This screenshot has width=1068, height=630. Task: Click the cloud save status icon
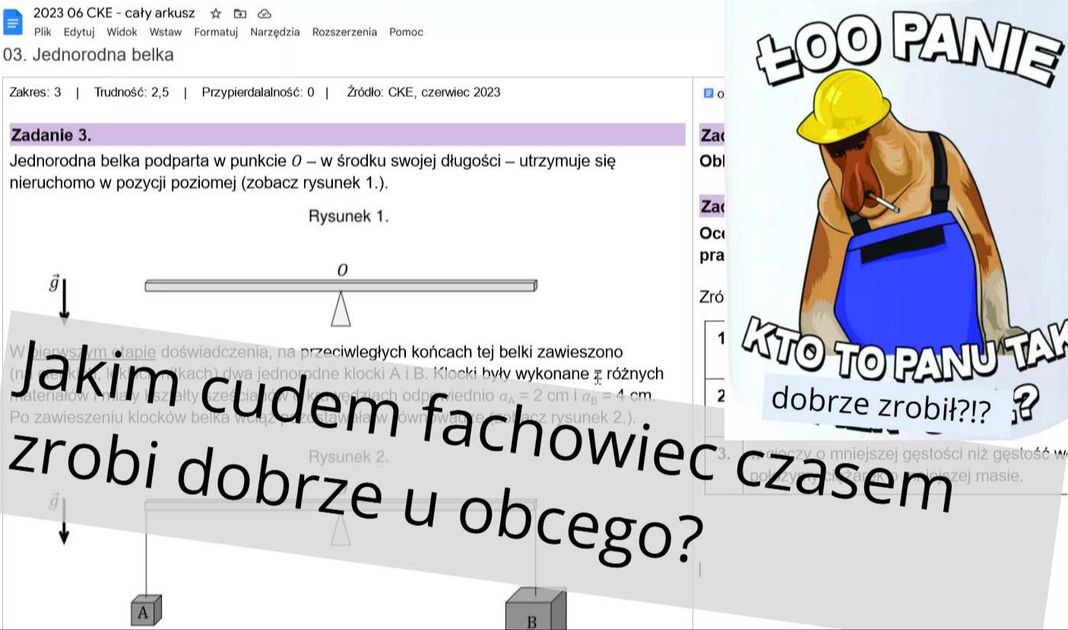263,14
